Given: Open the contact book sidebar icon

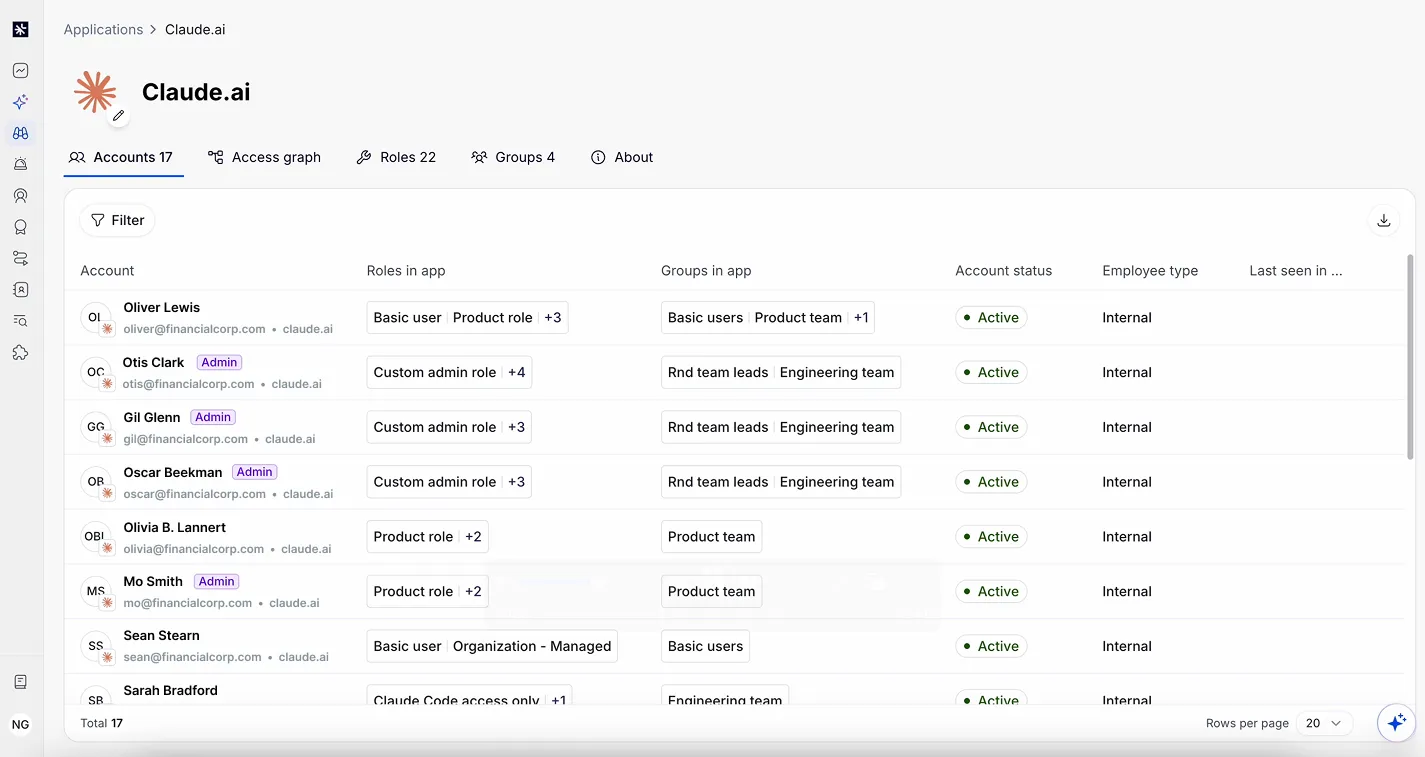Looking at the screenshot, I should (x=20, y=289).
